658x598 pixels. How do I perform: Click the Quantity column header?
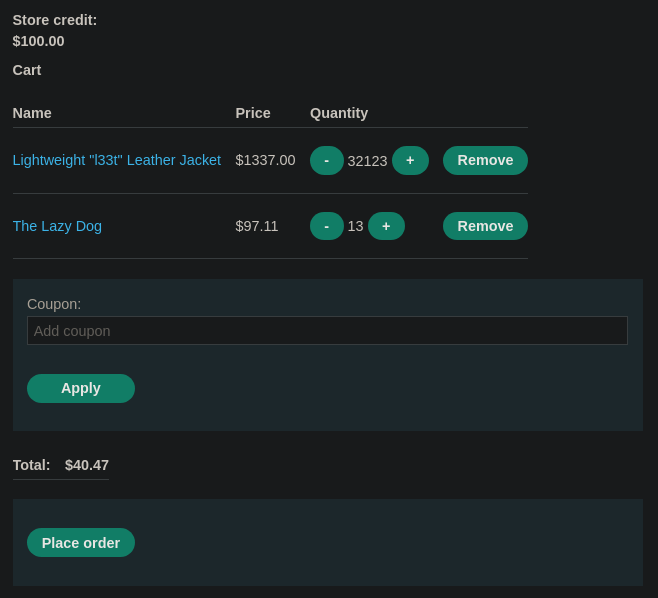click(339, 113)
